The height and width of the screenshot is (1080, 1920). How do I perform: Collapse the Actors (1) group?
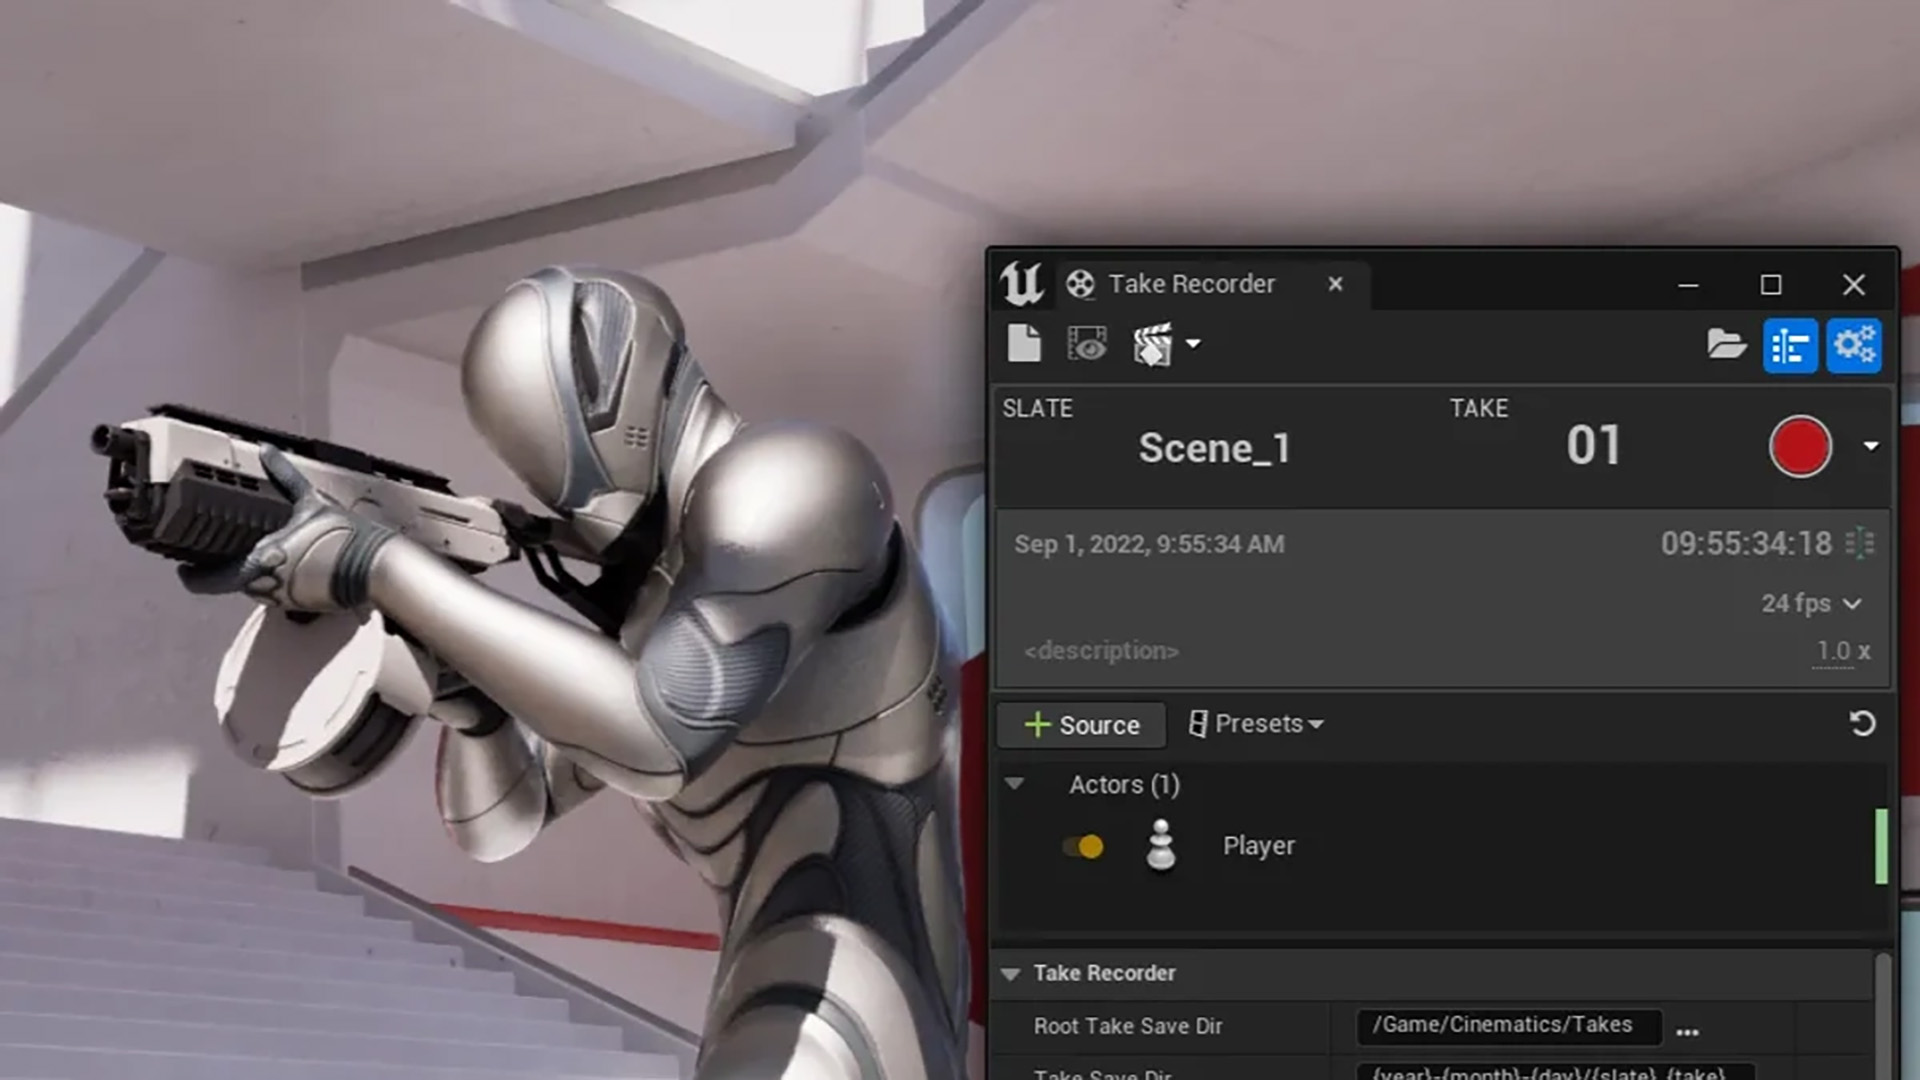(x=1015, y=784)
